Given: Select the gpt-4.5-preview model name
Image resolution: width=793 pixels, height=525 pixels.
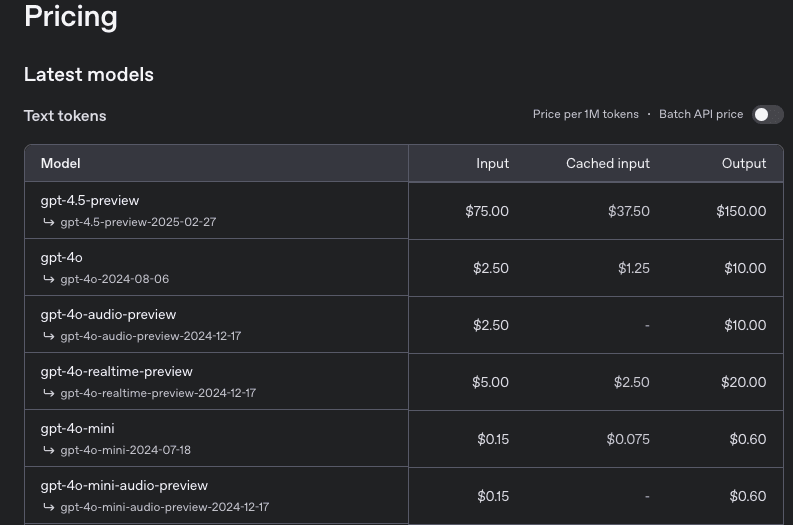Looking at the screenshot, I should [90, 201].
